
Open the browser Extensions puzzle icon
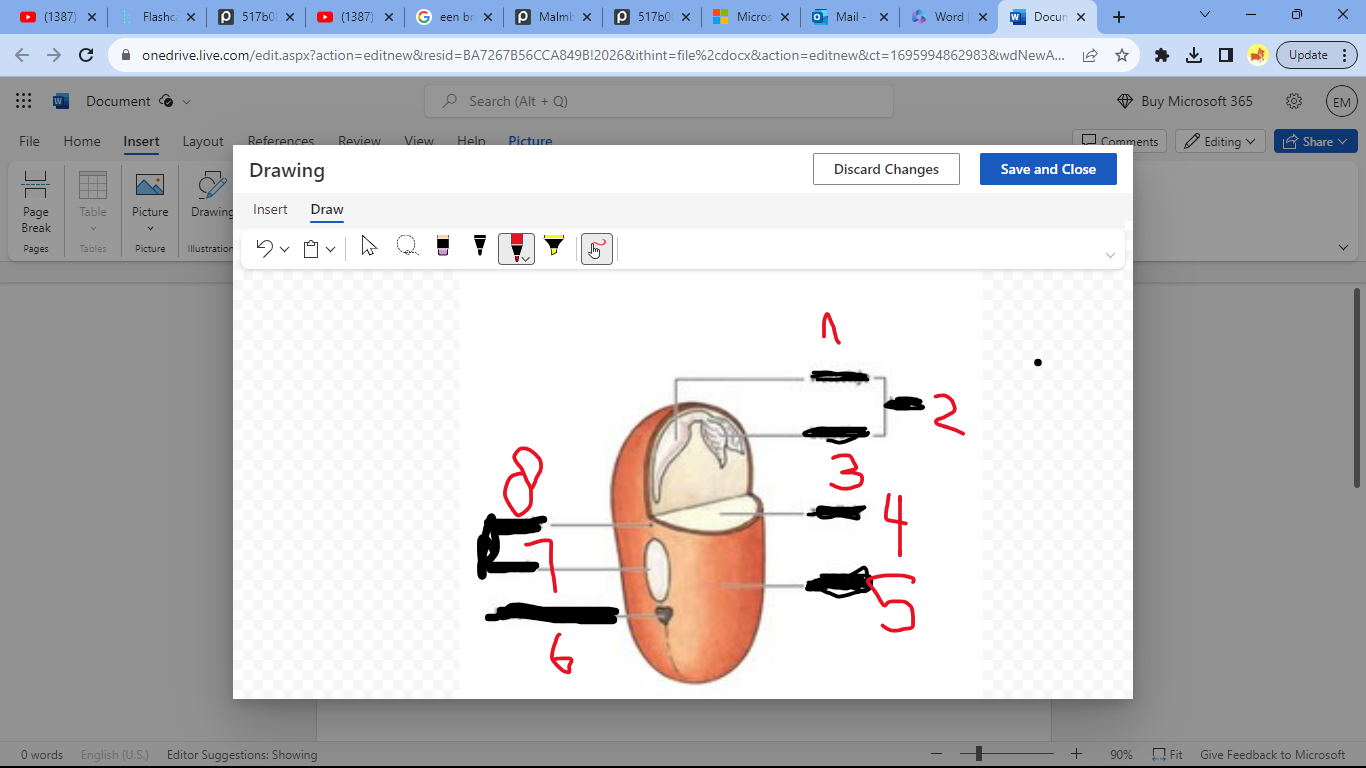click(x=1162, y=55)
